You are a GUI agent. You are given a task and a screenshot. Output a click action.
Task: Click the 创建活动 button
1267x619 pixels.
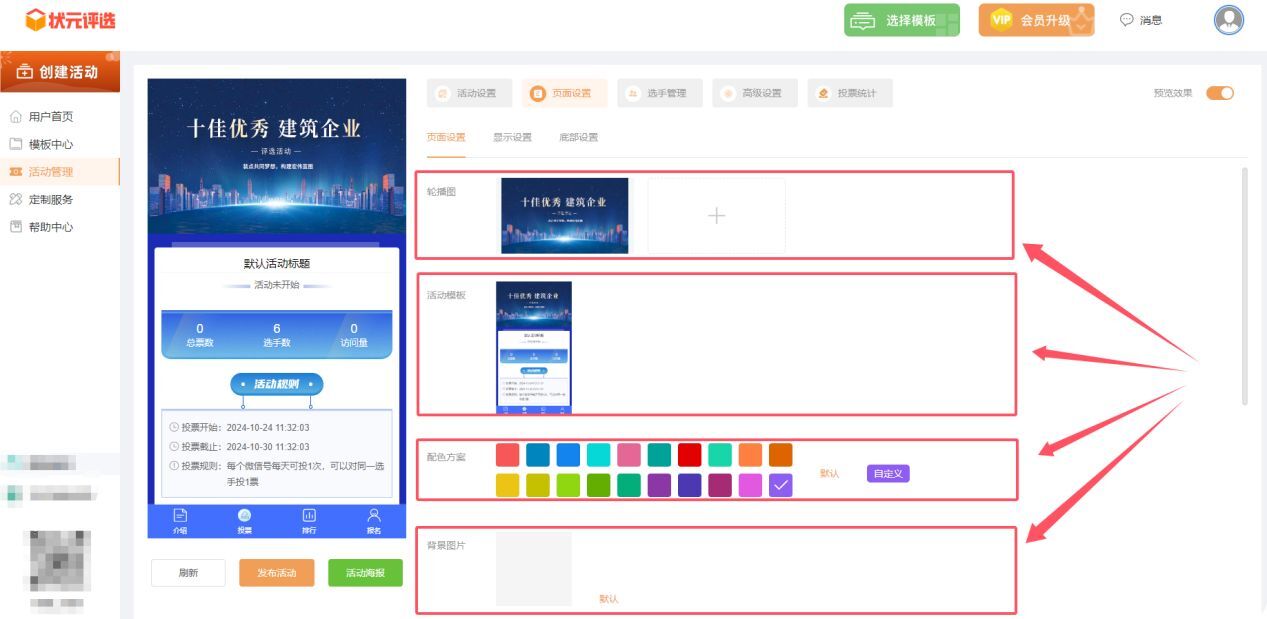pyautogui.click(x=60, y=72)
